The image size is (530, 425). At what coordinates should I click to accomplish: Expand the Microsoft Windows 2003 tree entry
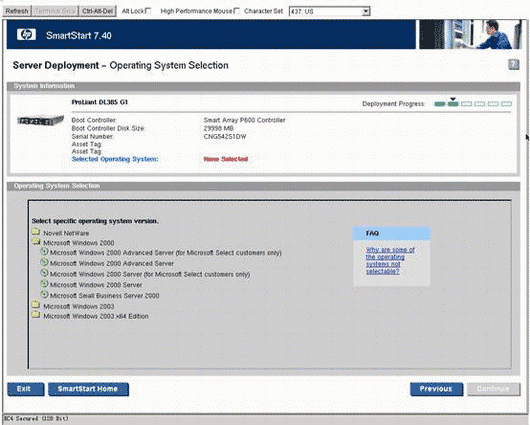(x=79, y=306)
